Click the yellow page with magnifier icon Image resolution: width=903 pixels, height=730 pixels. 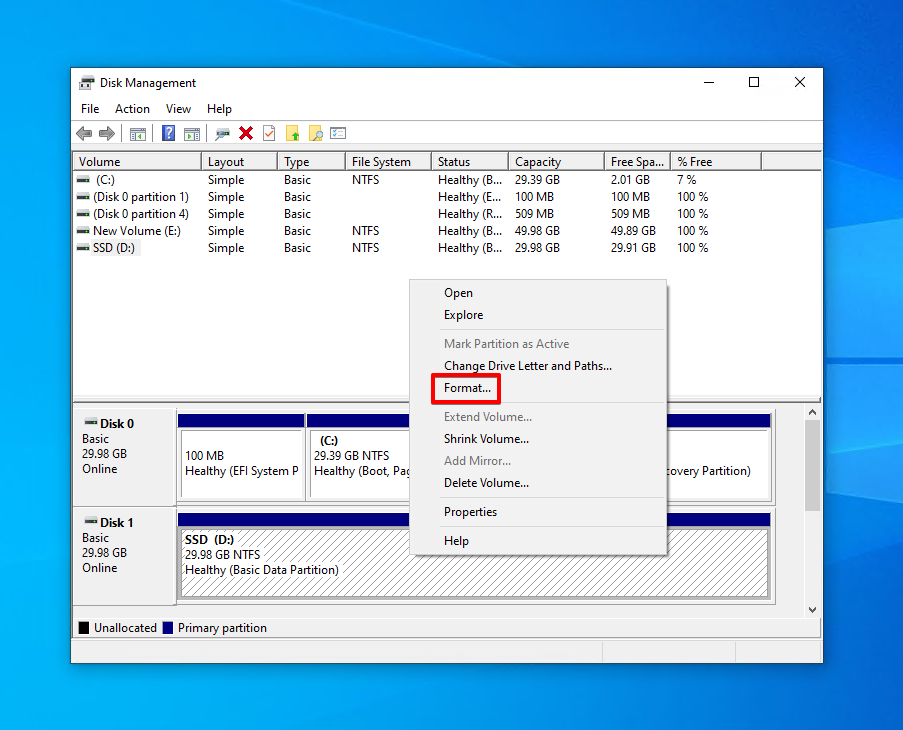(x=316, y=133)
